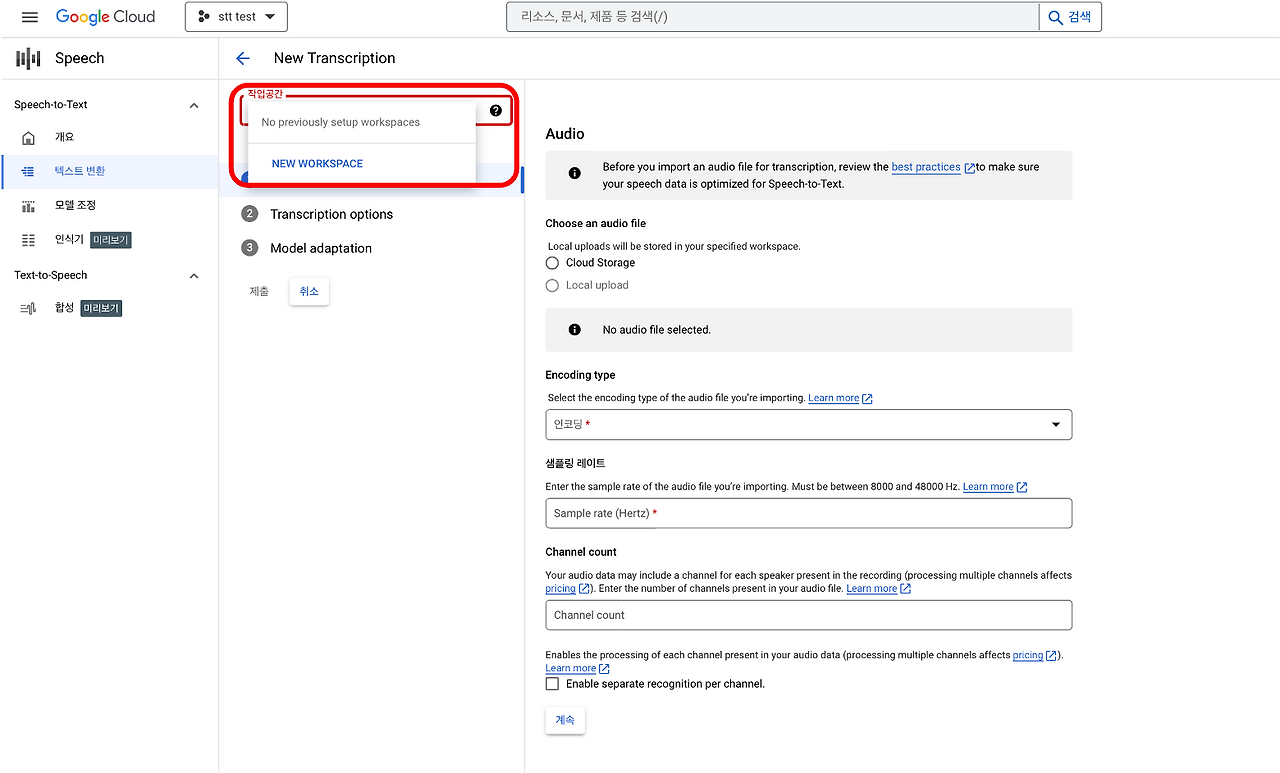Open pricing link in separate-channel processing description

[1034, 655]
